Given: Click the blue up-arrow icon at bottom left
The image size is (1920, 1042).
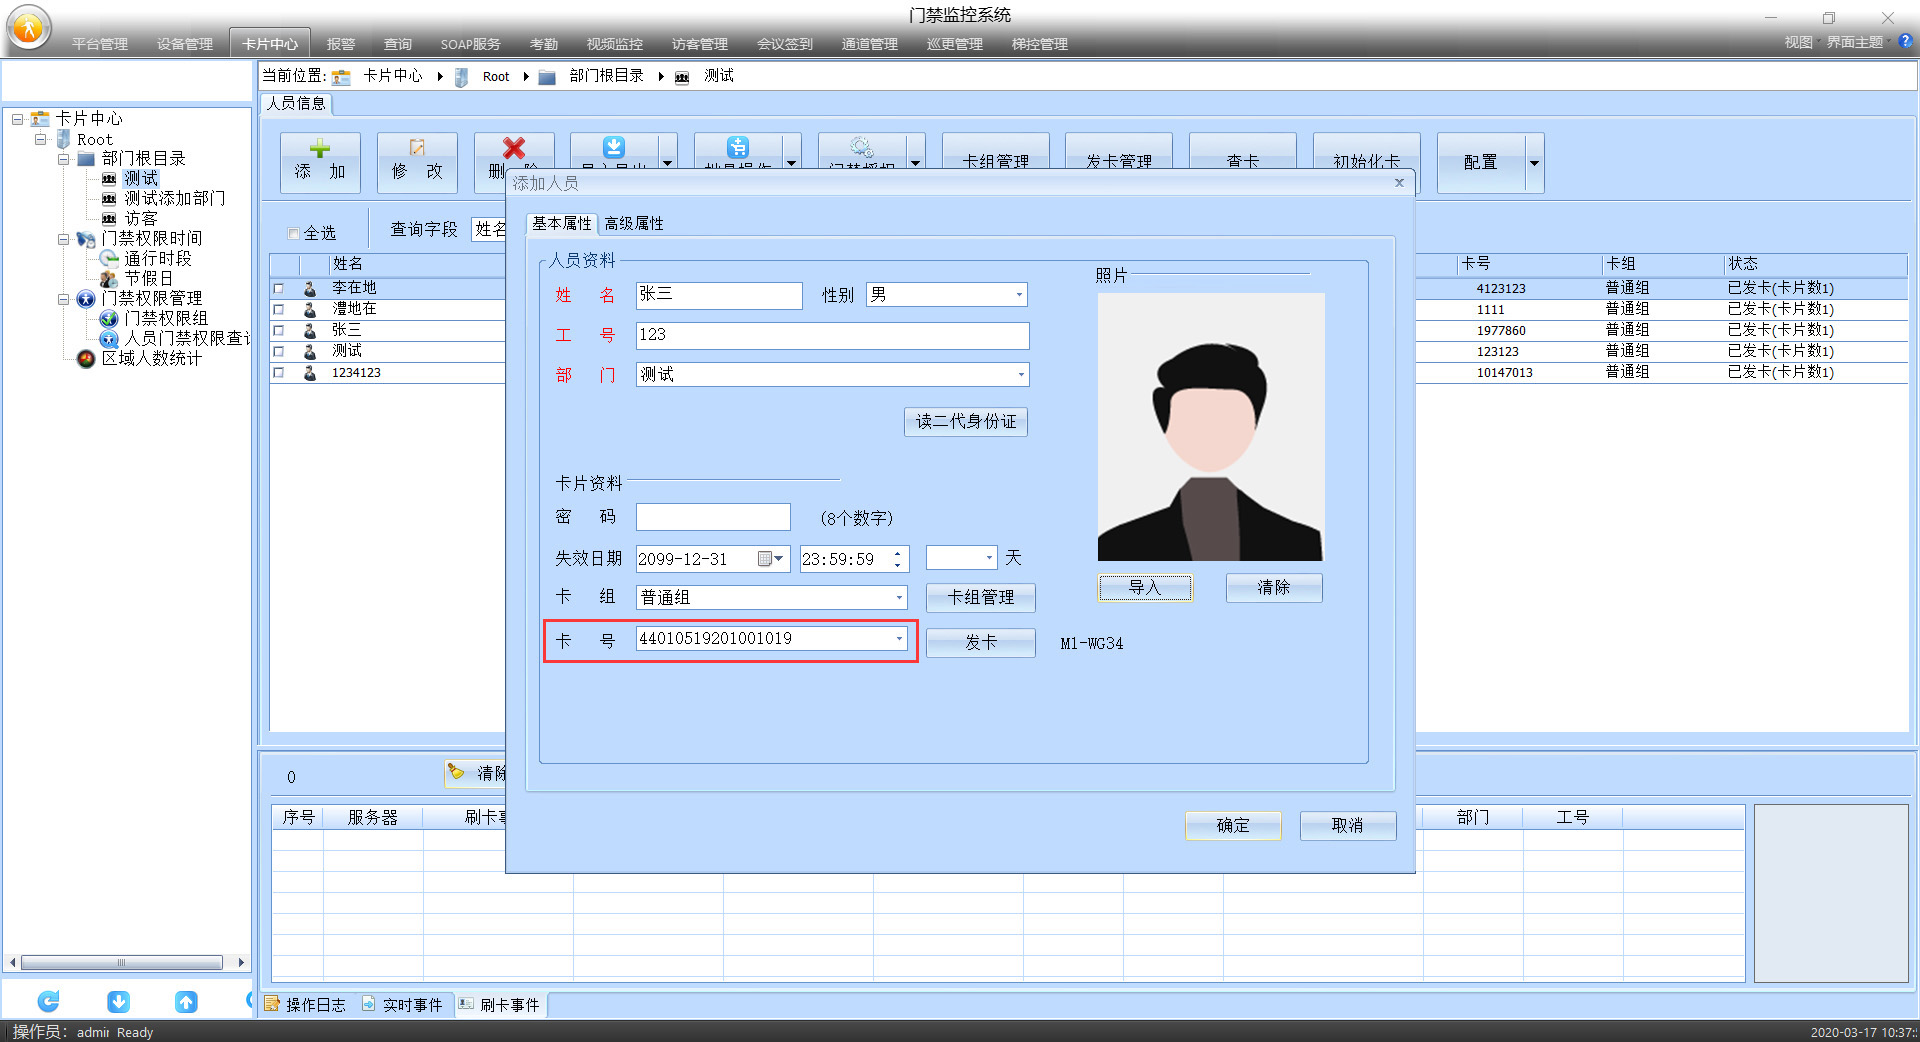Looking at the screenshot, I should (186, 1001).
